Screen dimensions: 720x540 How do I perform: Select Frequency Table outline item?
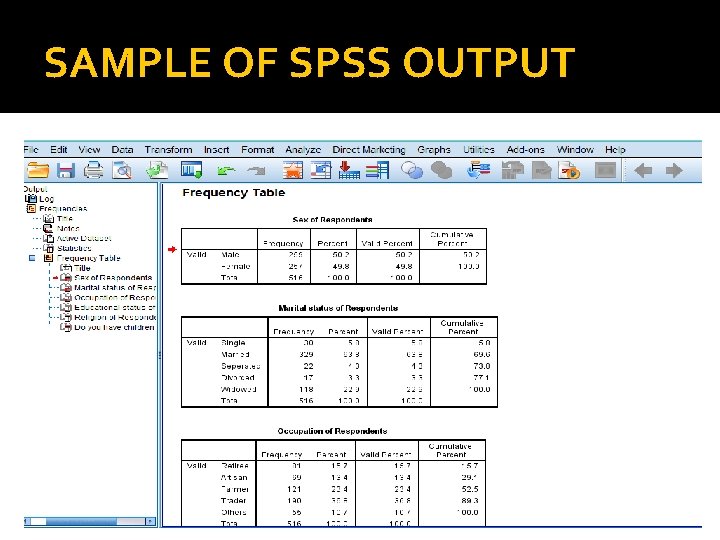pos(88,258)
